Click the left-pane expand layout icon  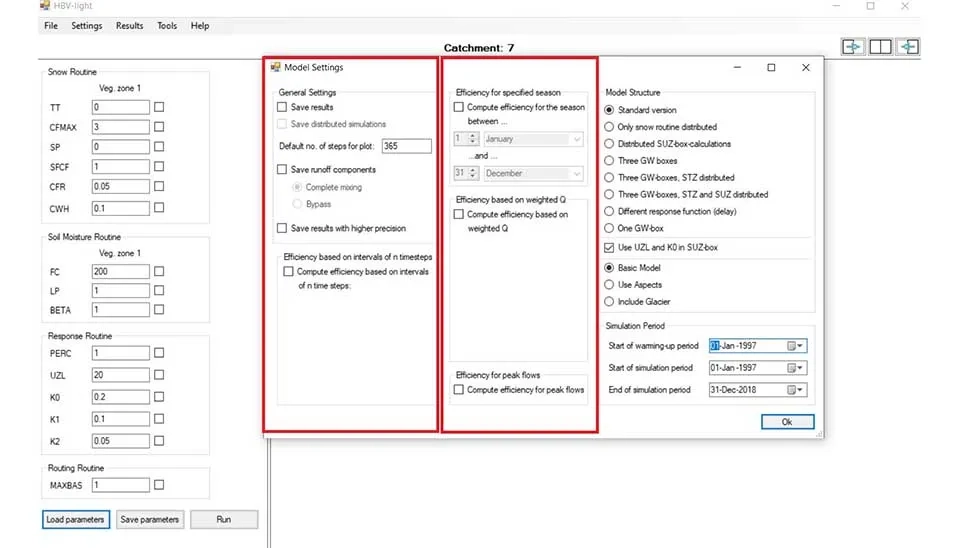coord(853,47)
